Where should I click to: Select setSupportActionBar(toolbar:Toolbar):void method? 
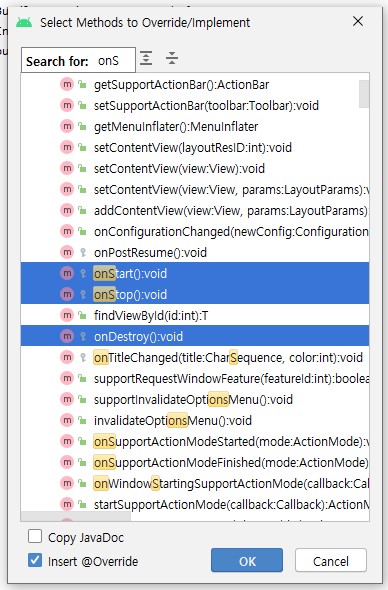click(x=195, y=105)
